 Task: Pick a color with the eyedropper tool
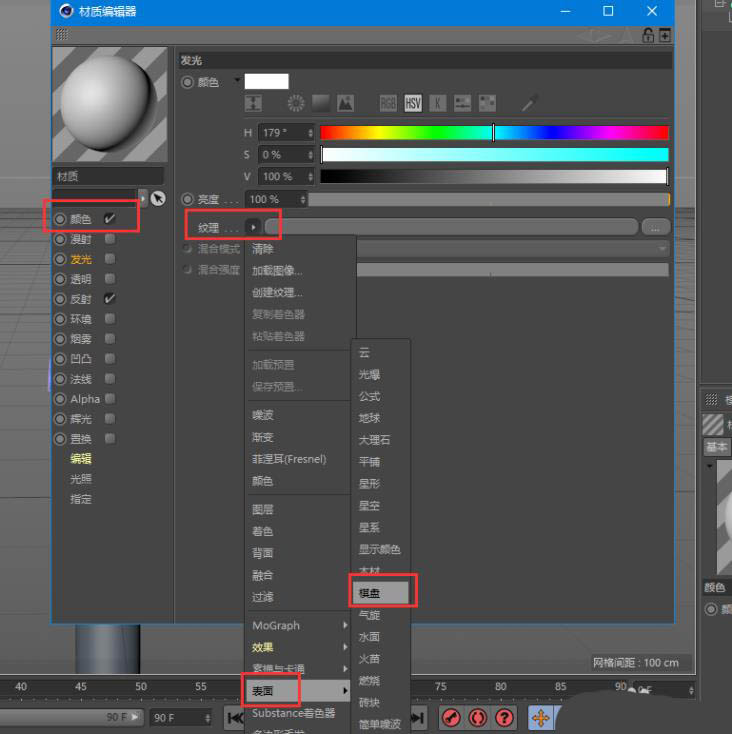coord(530,103)
